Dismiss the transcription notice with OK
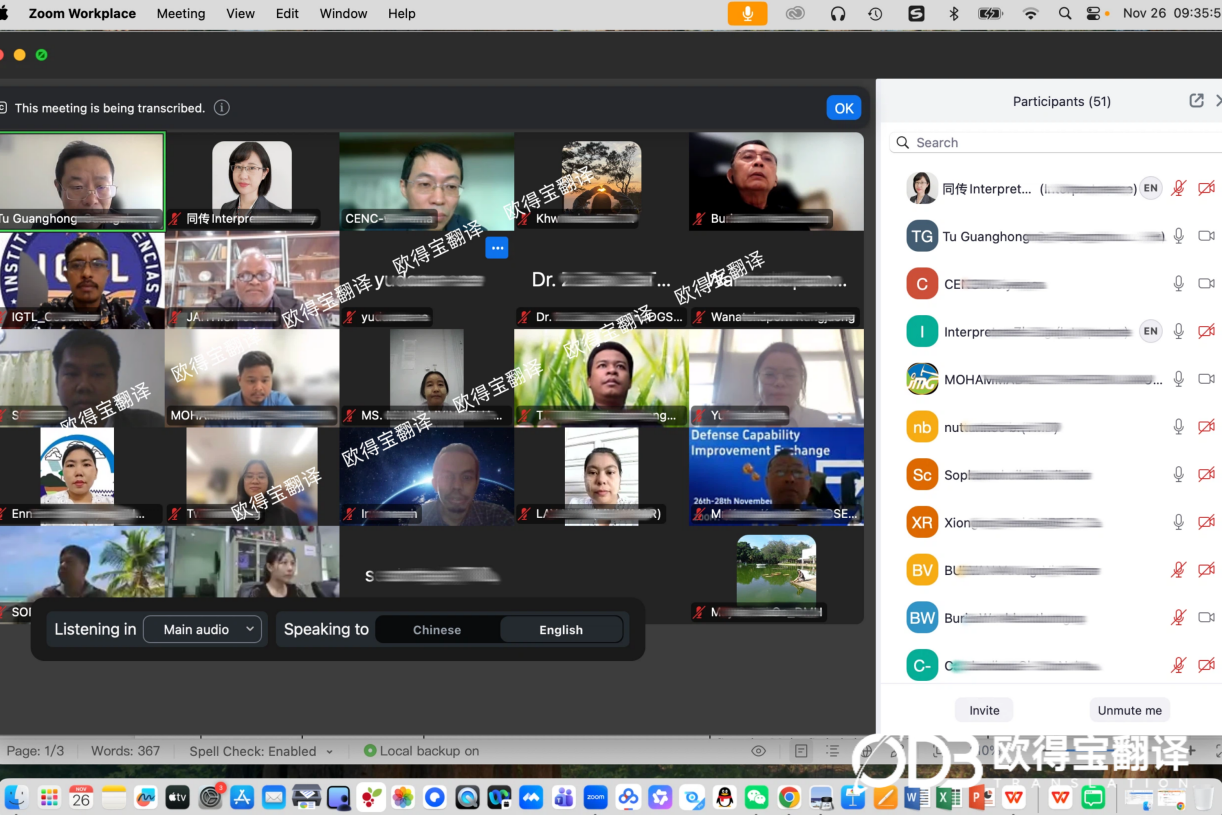This screenshot has width=1222, height=815. coord(844,108)
